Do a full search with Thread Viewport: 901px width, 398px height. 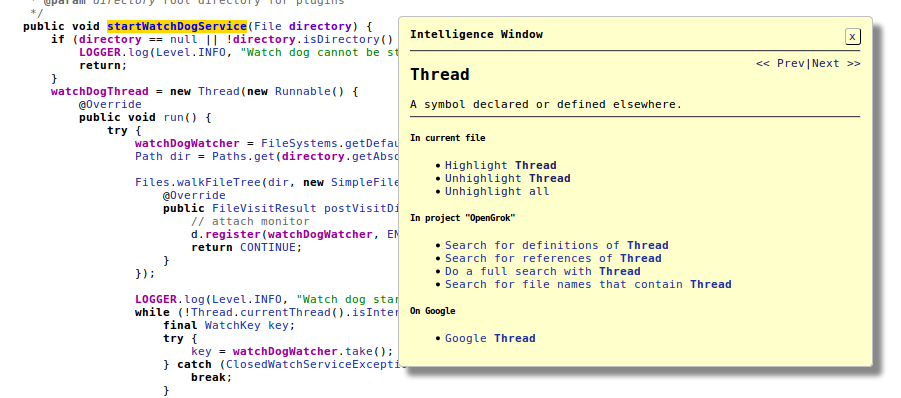pos(542,272)
